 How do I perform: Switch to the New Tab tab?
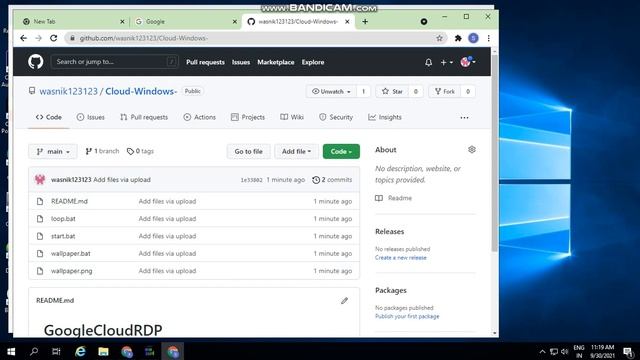tap(73, 22)
